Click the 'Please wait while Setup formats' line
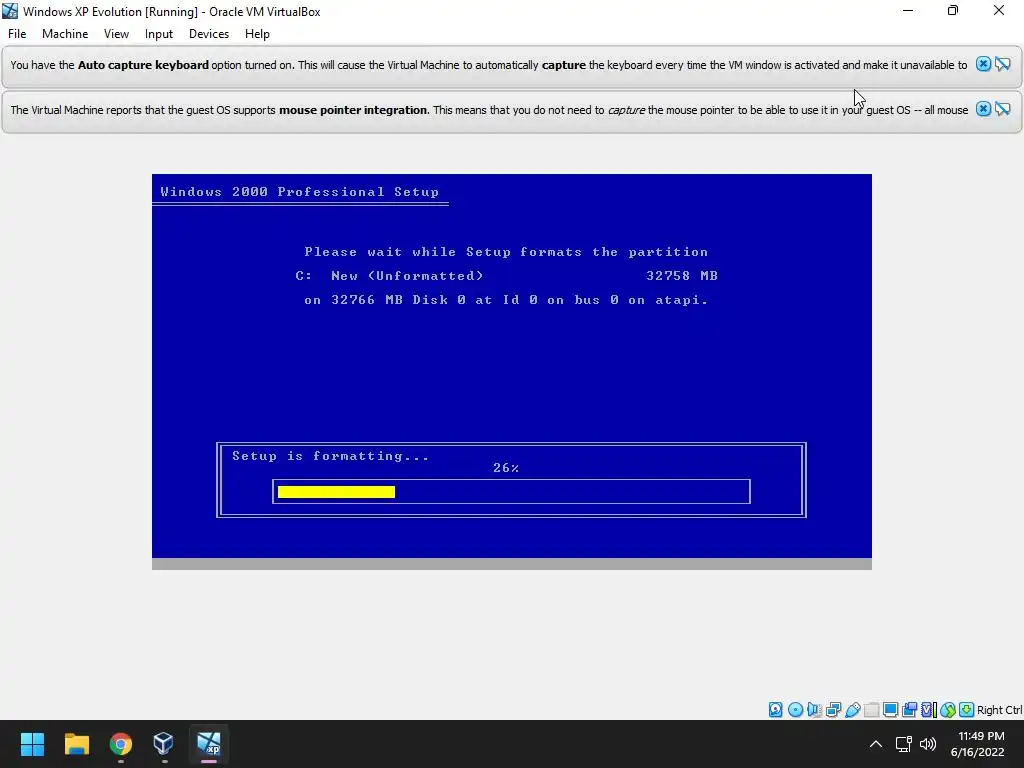The image size is (1024, 768). pos(506,252)
